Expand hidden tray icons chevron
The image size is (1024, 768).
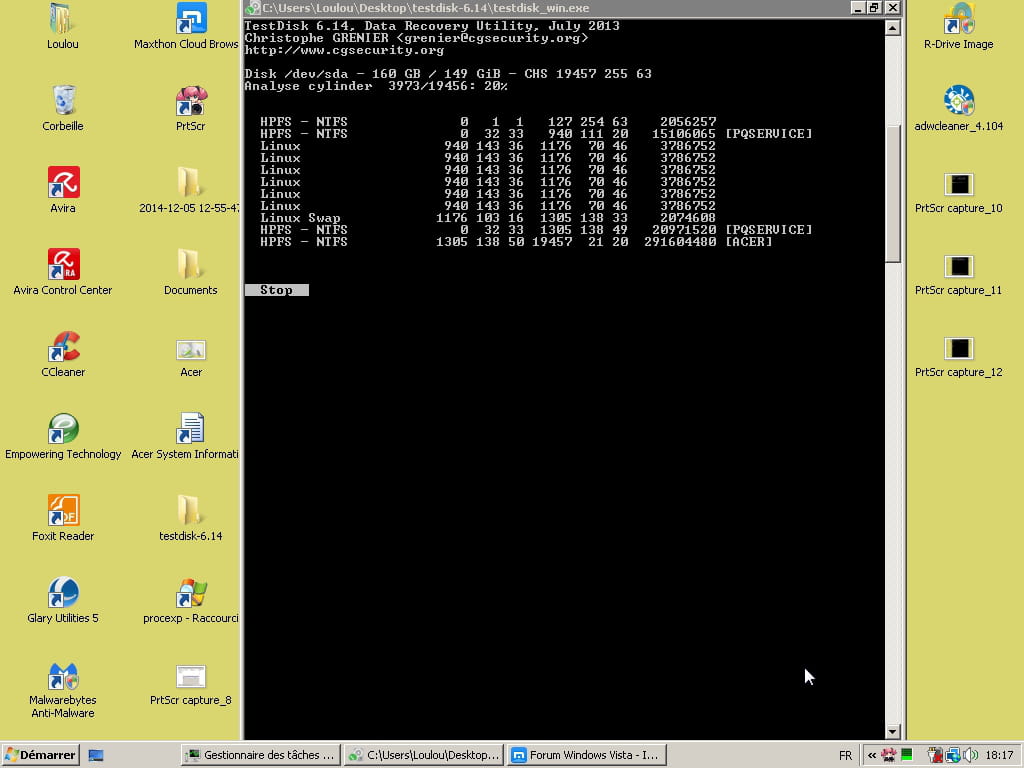tap(872, 755)
